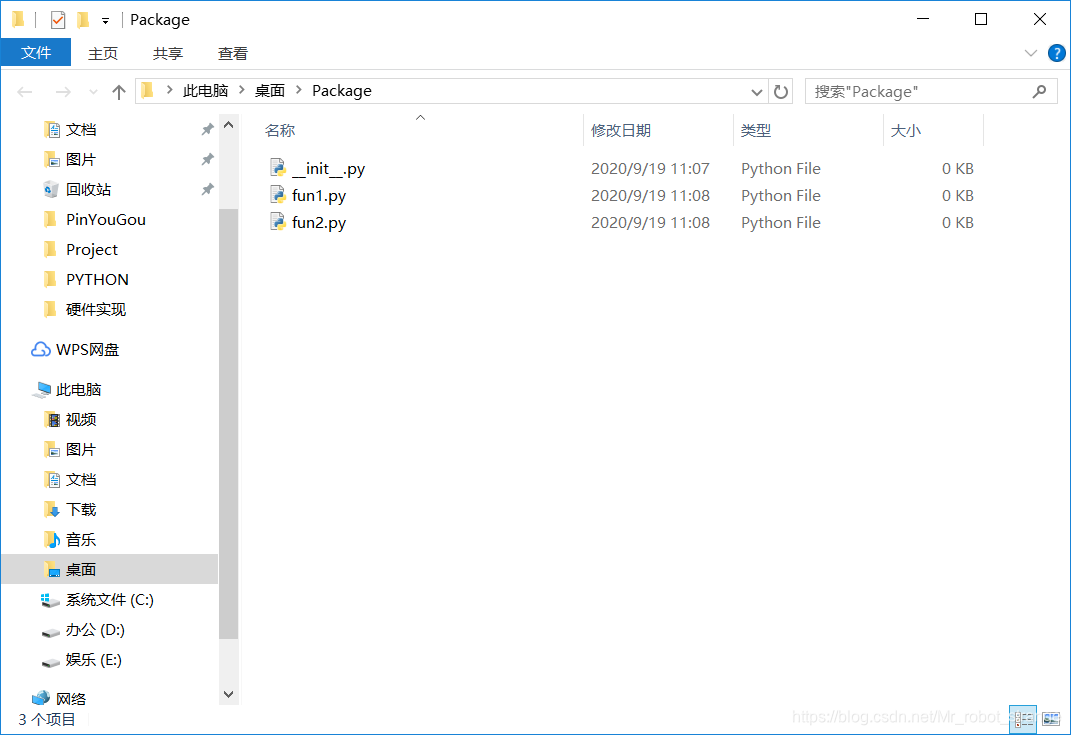Open the 主页 ribbon tab
1071x735 pixels.
pyautogui.click(x=102, y=53)
